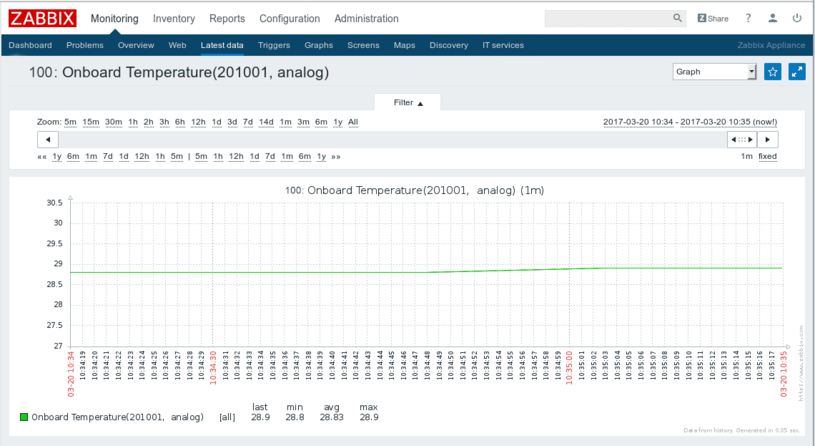Viewport: 815px width, 446px height.
Task: Click the time scrollbar track
Action: point(392,139)
